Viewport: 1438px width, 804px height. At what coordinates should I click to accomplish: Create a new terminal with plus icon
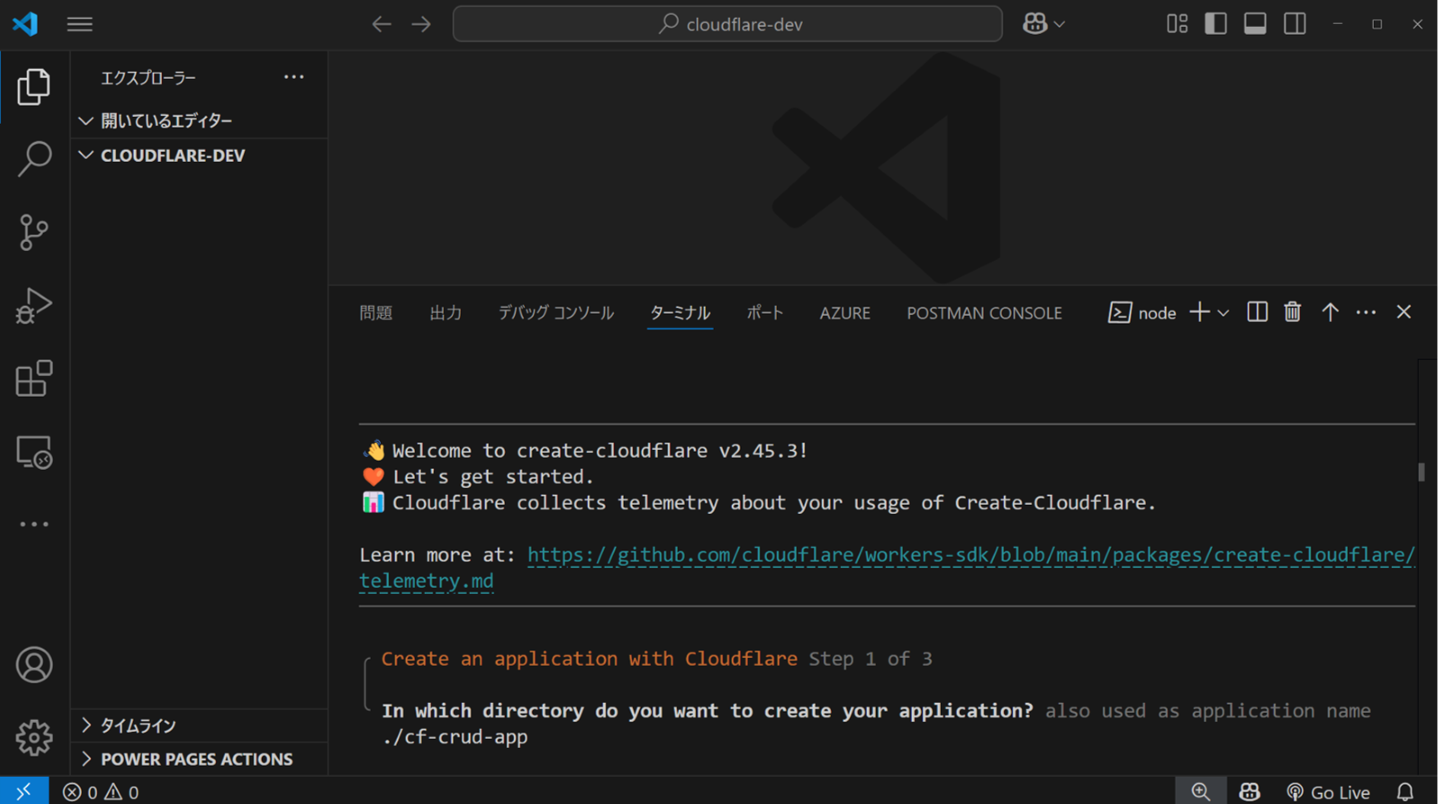(1200, 313)
